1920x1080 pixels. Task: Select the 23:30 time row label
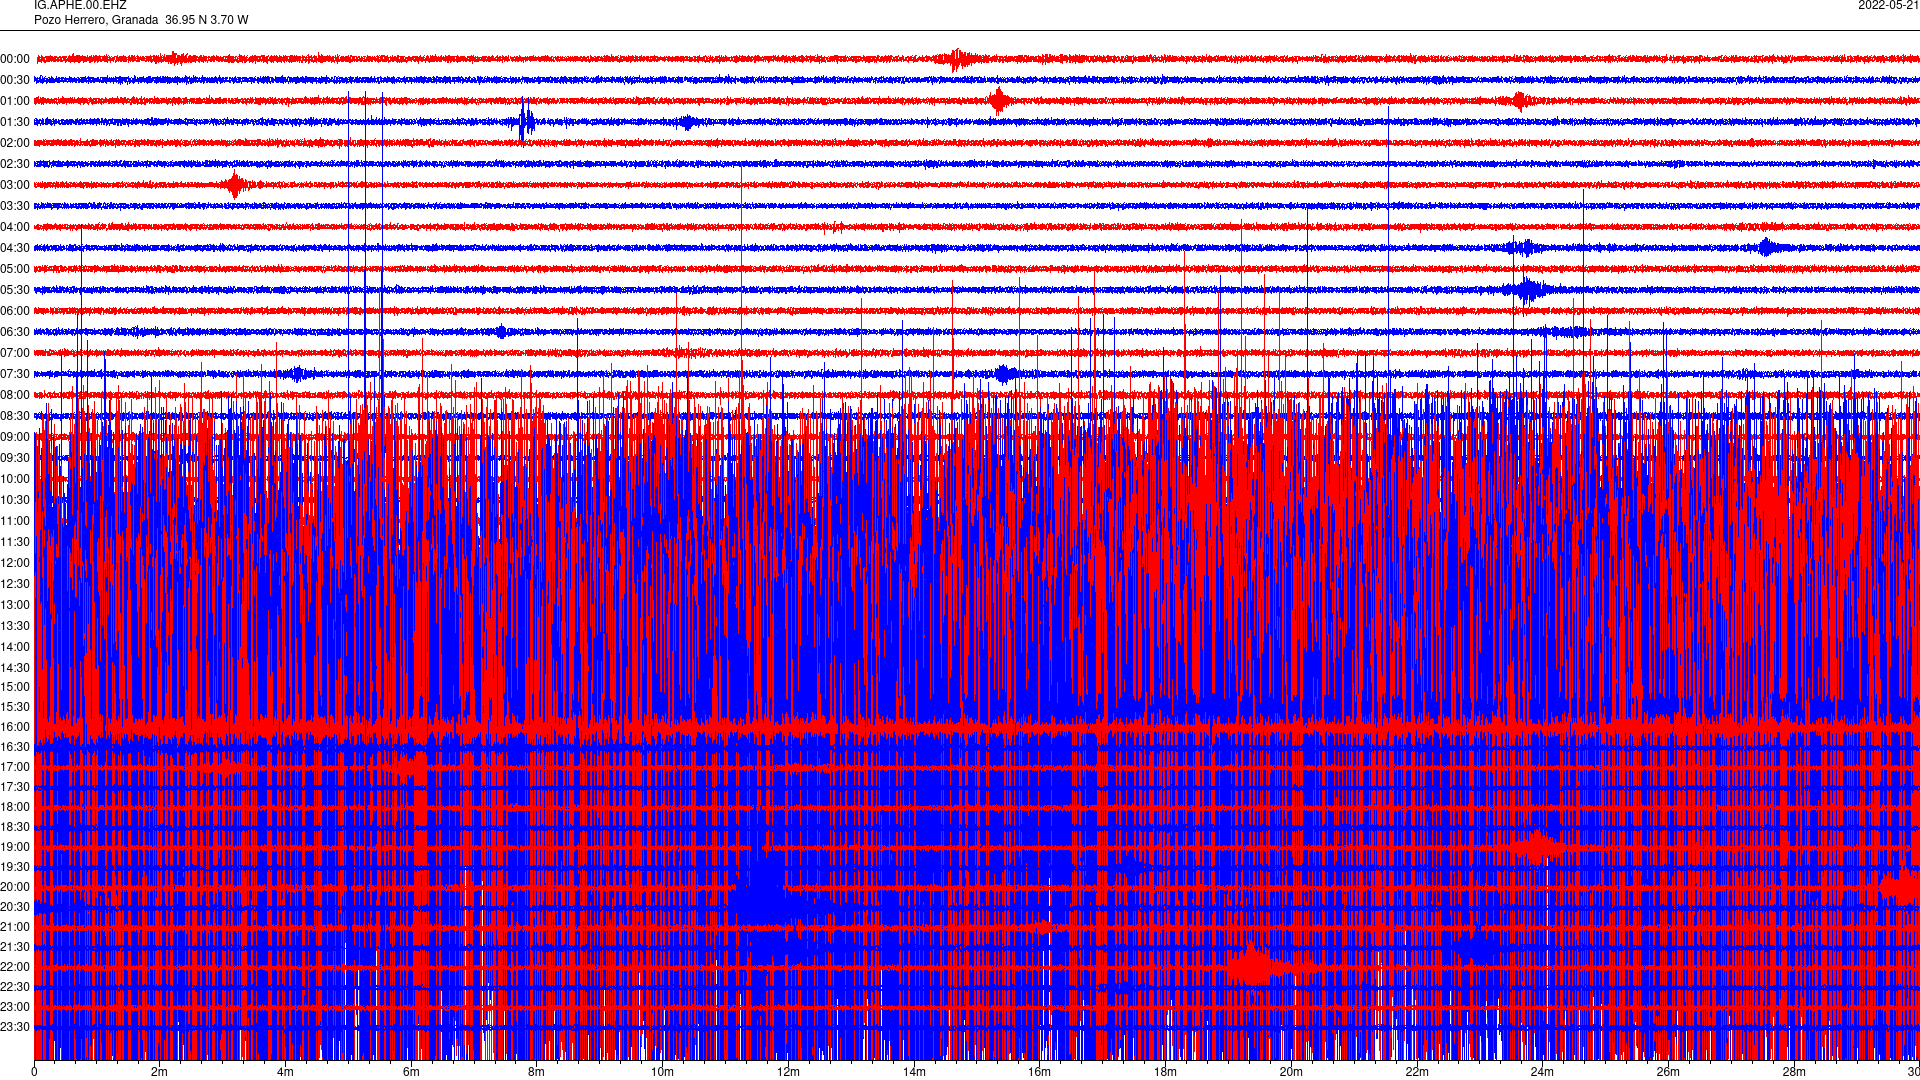(x=15, y=1027)
